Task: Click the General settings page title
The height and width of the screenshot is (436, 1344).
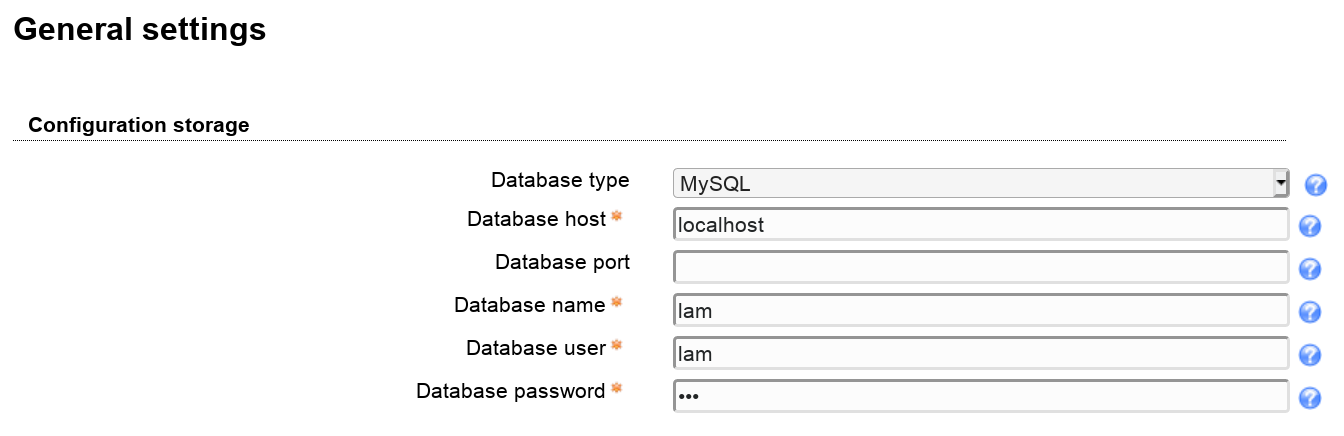Action: coord(140,29)
